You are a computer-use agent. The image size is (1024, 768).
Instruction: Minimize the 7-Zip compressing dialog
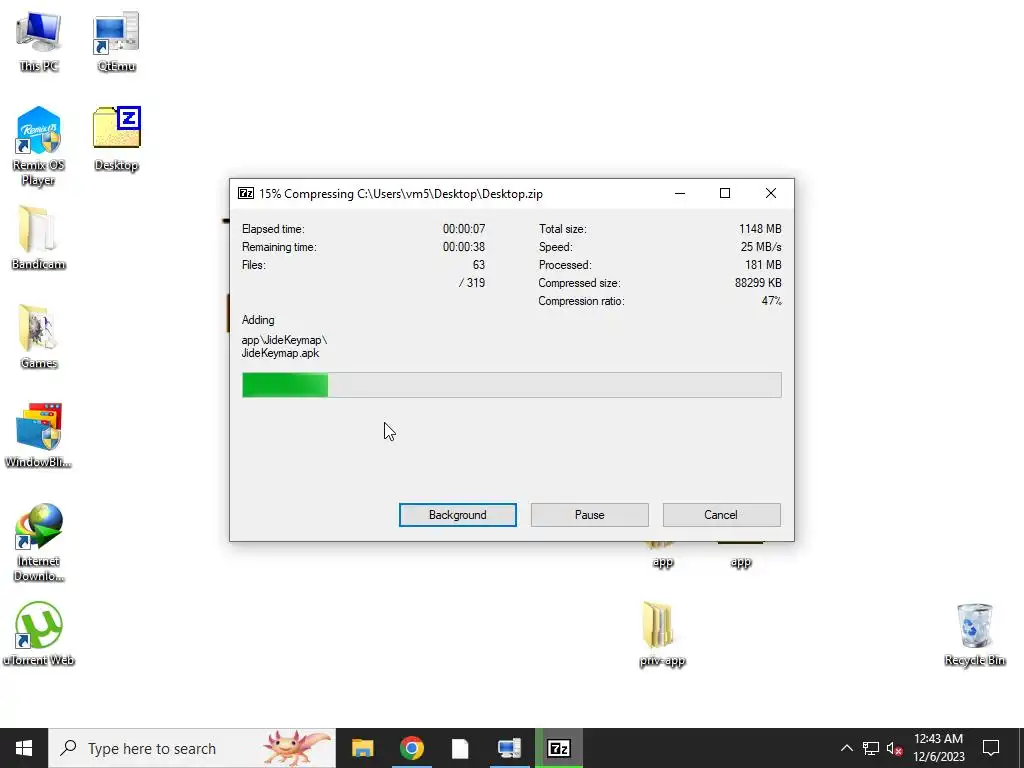pos(680,193)
